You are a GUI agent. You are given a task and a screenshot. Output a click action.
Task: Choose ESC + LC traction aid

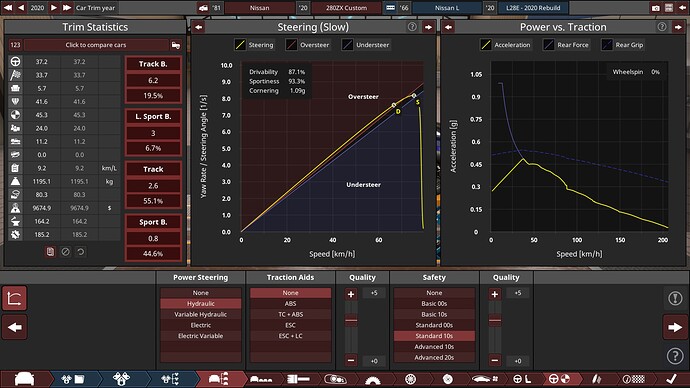290,336
